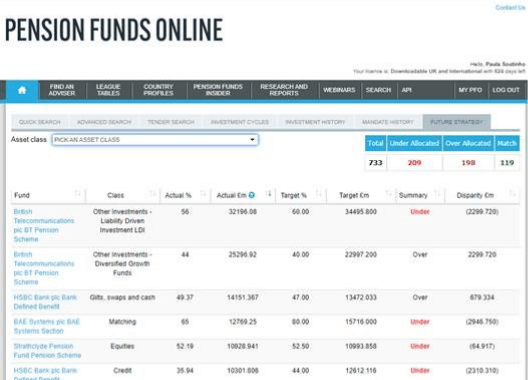This screenshot has height=380, width=528.
Task: Click total count value 733
Action: click(x=375, y=163)
